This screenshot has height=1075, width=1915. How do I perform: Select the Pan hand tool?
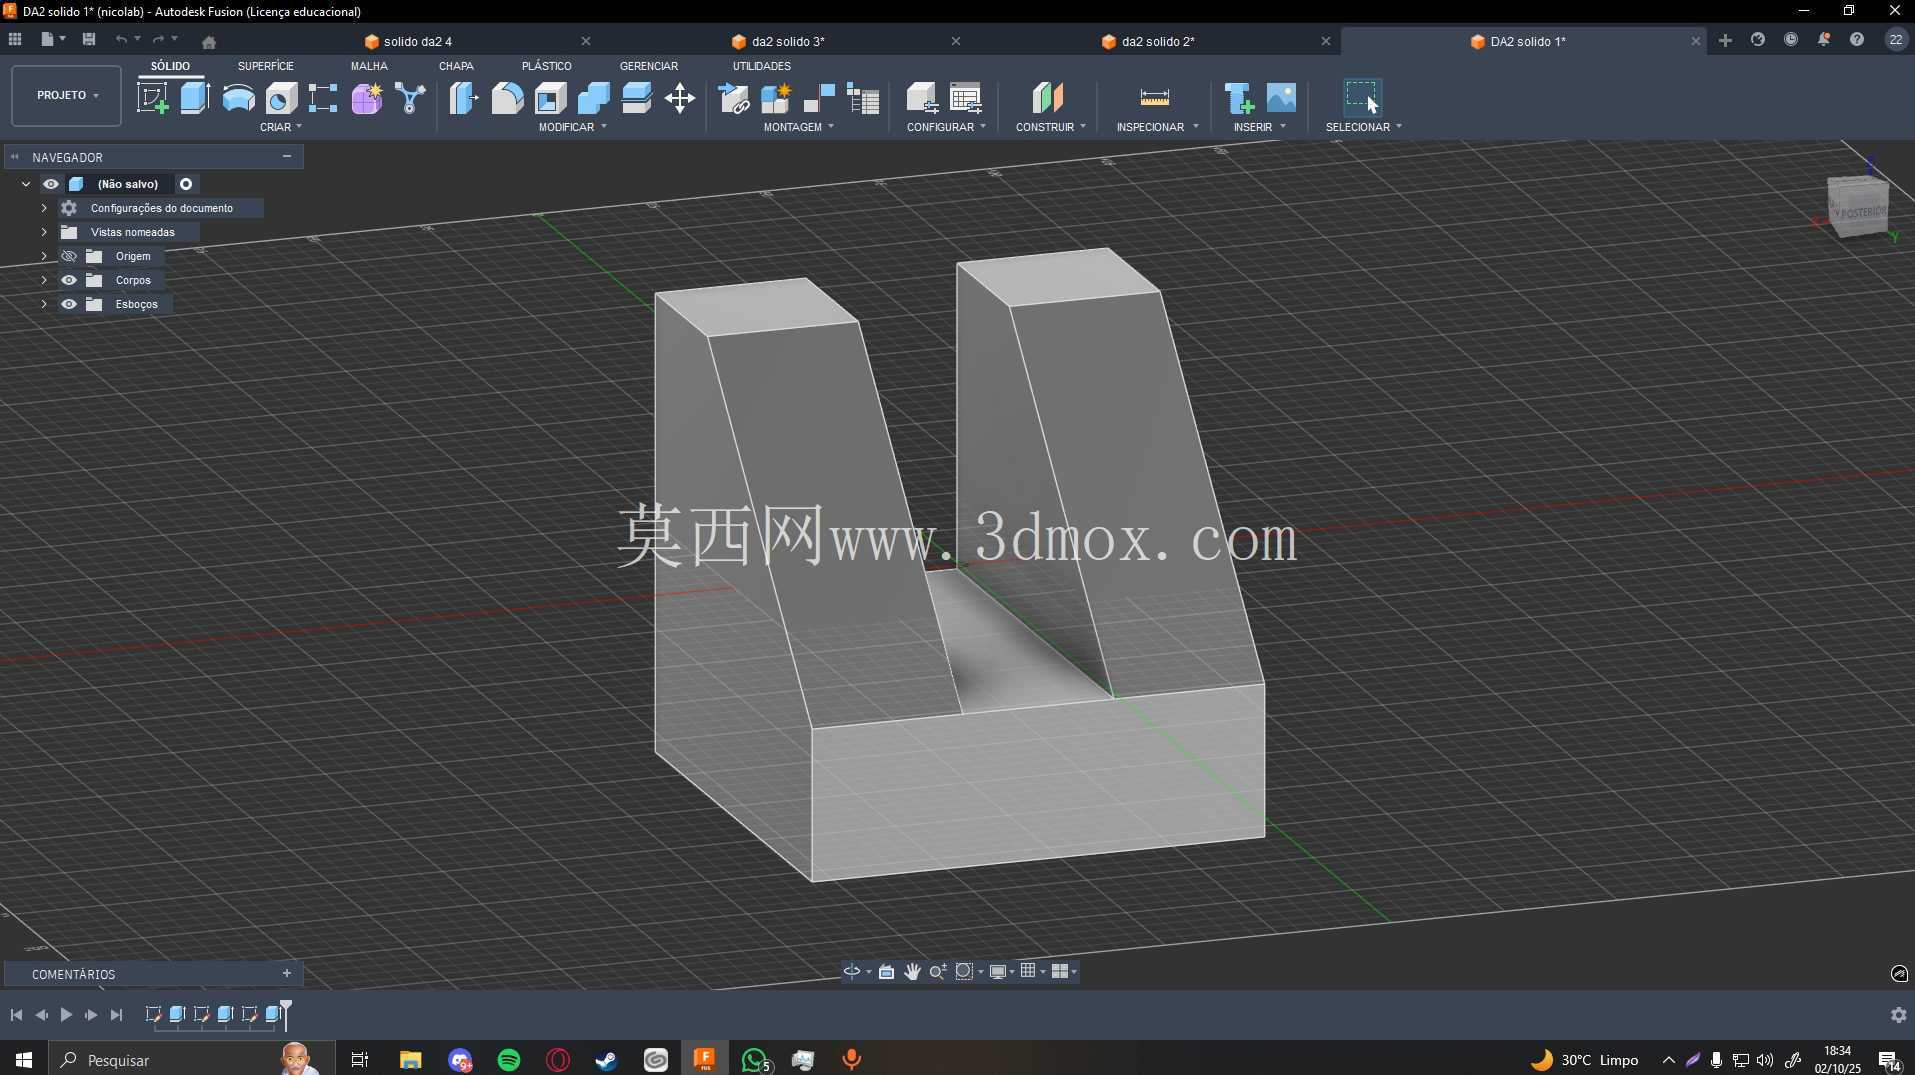click(x=912, y=971)
